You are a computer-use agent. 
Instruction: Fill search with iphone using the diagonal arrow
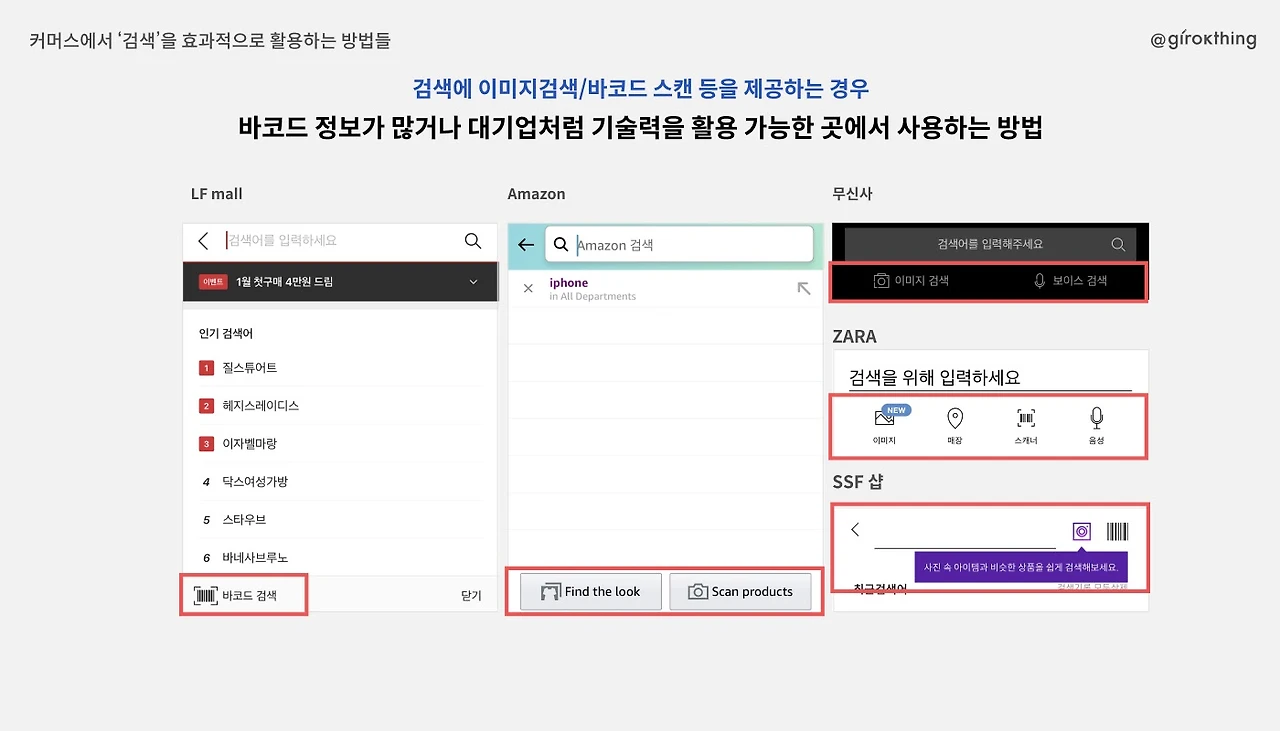804,289
